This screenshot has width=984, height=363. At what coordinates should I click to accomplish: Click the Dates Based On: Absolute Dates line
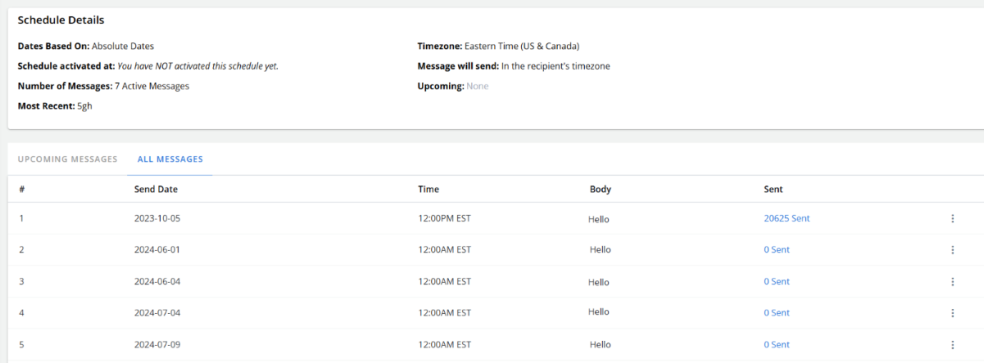86,46
